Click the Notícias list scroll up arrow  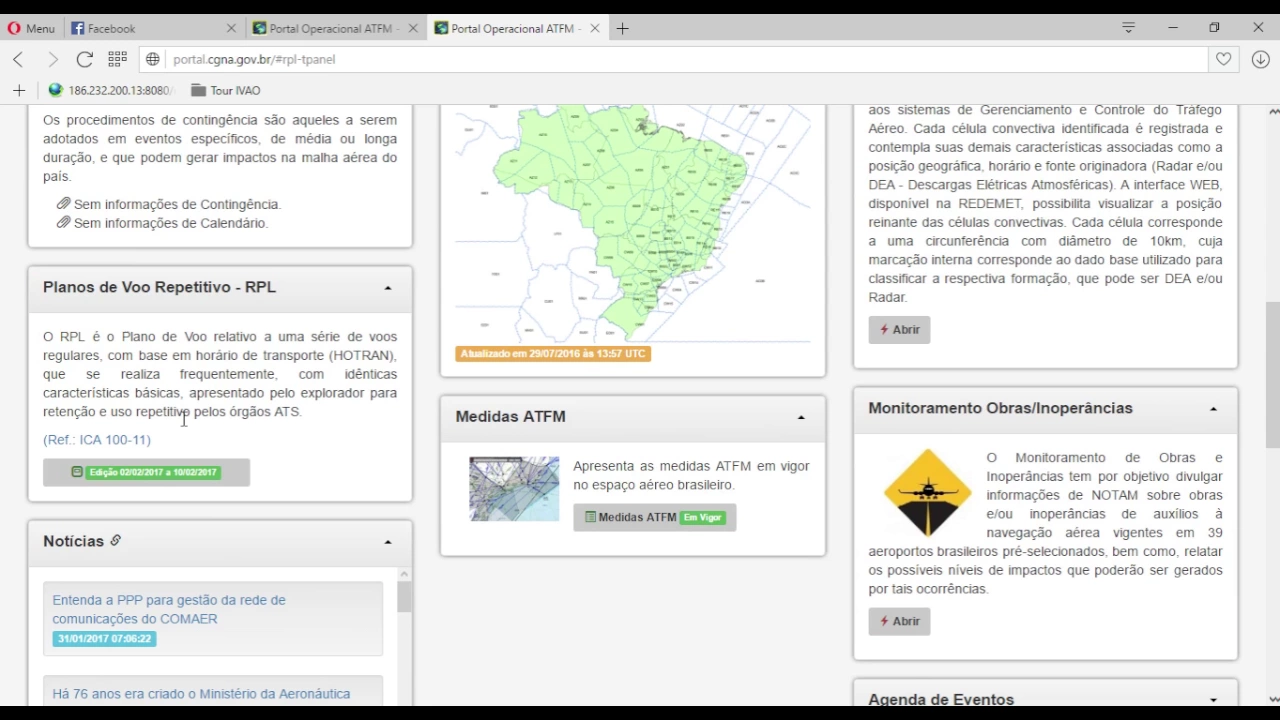click(404, 574)
